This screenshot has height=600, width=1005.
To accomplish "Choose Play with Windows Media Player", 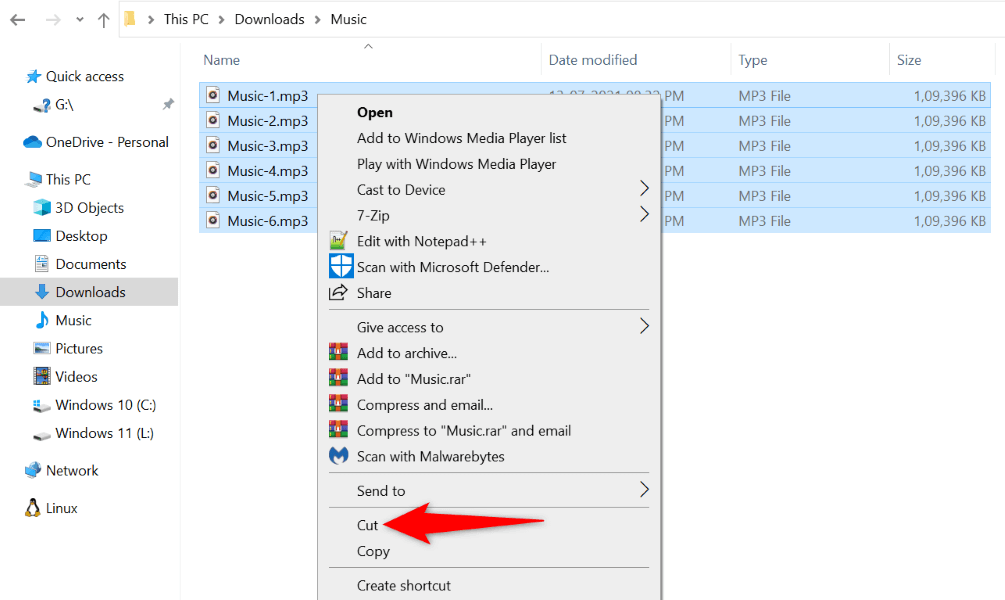I will click(x=456, y=164).
